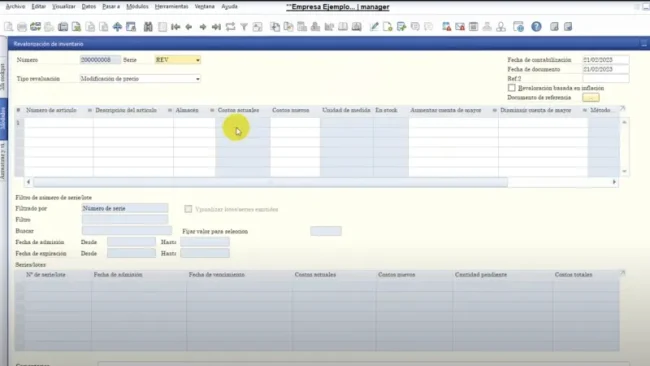This screenshot has height=366, width=650.
Task: Click the Aumentar cuenta de mayor column header
Action: 446,110
